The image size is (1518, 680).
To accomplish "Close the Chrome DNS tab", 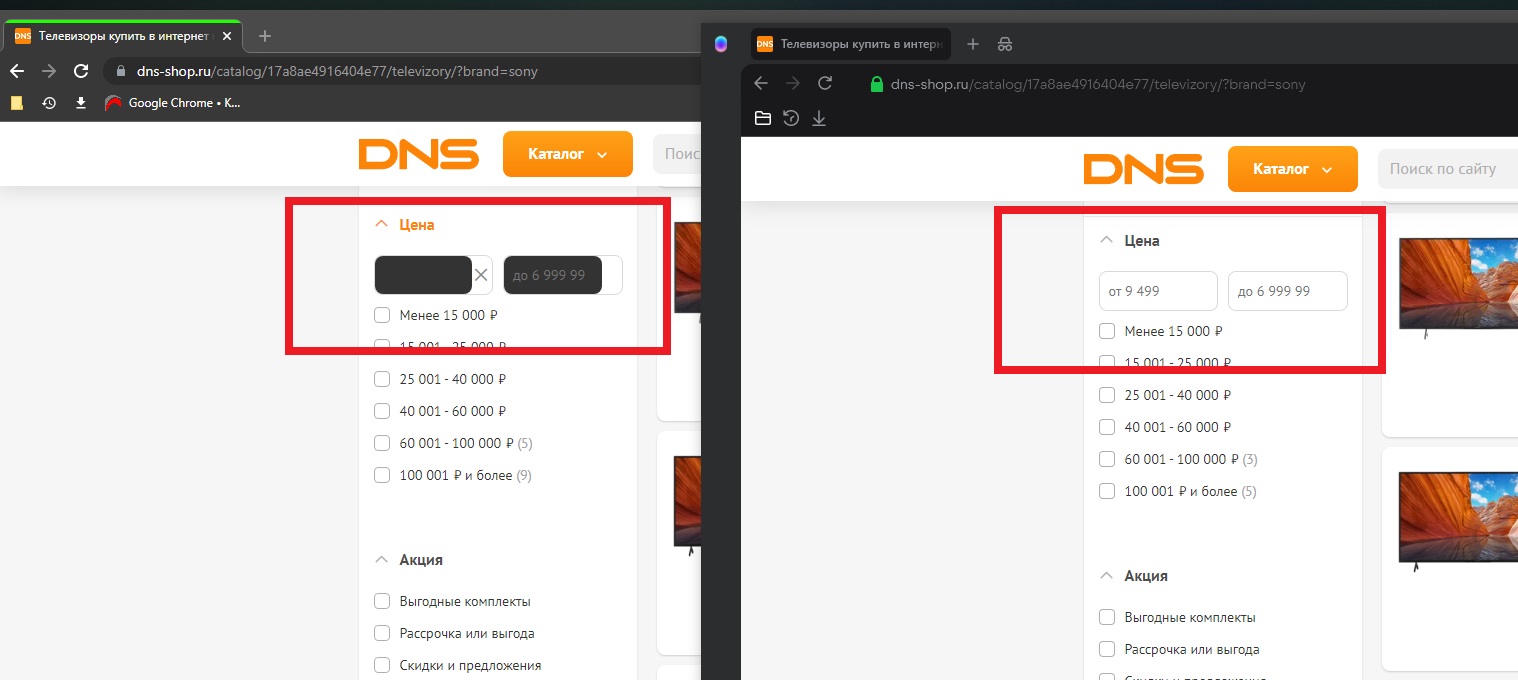I will [226, 36].
